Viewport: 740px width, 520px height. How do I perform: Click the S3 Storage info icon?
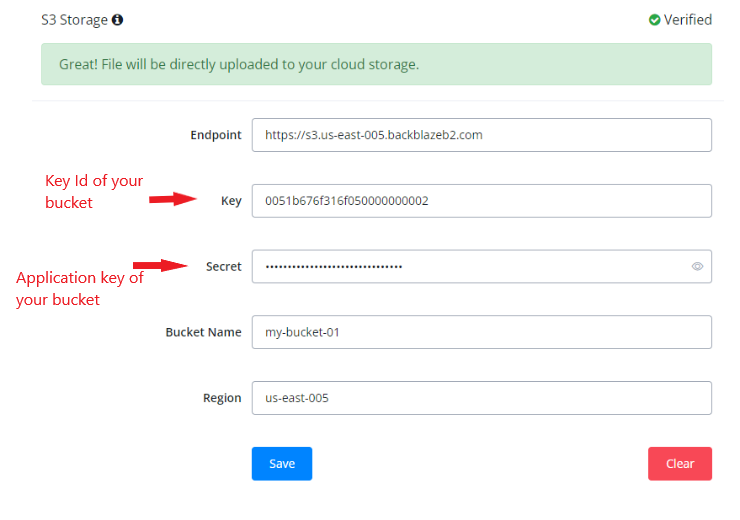click(118, 20)
